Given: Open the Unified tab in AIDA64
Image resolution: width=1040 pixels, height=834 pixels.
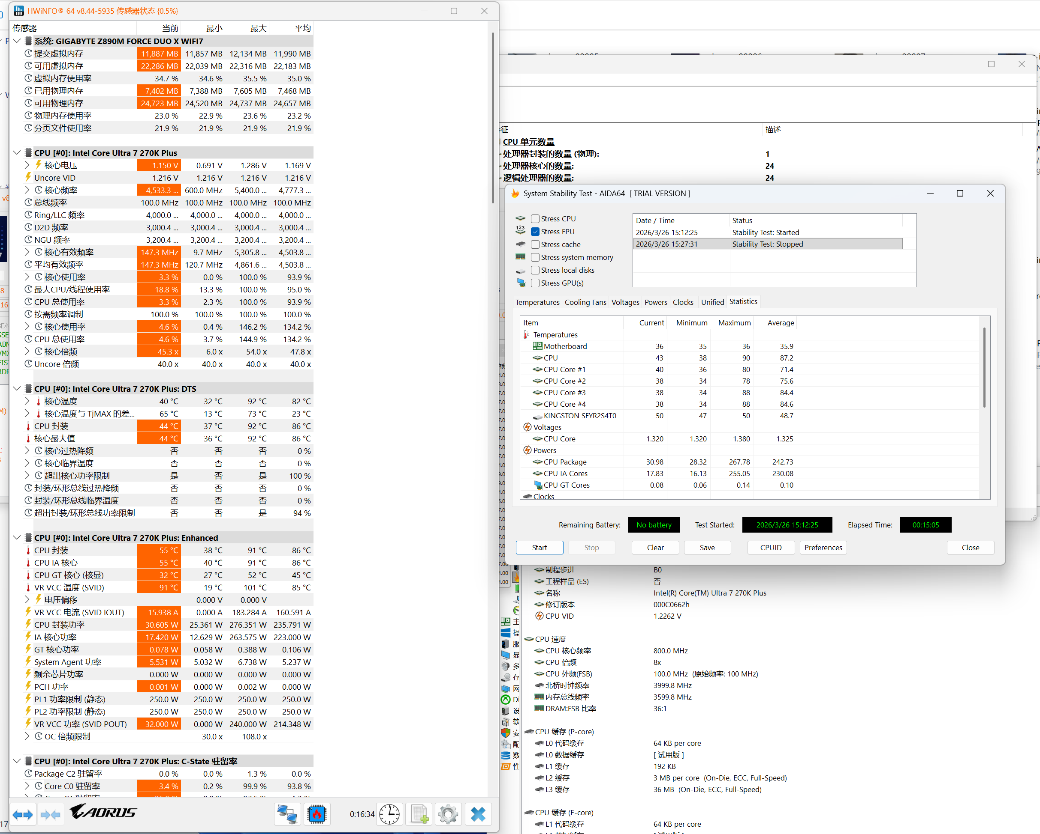Looking at the screenshot, I should (712, 302).
